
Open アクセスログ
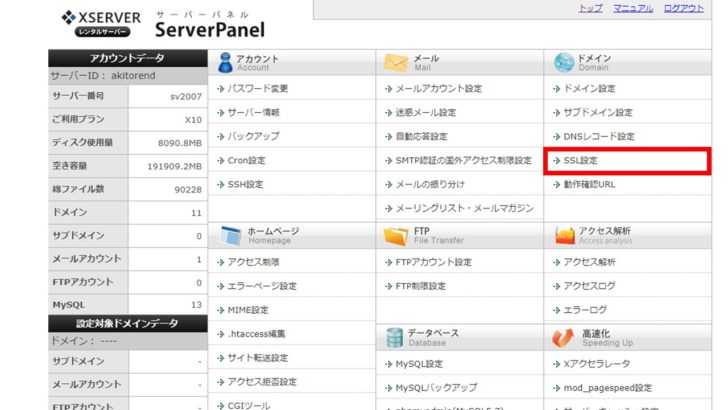point(589,286)
